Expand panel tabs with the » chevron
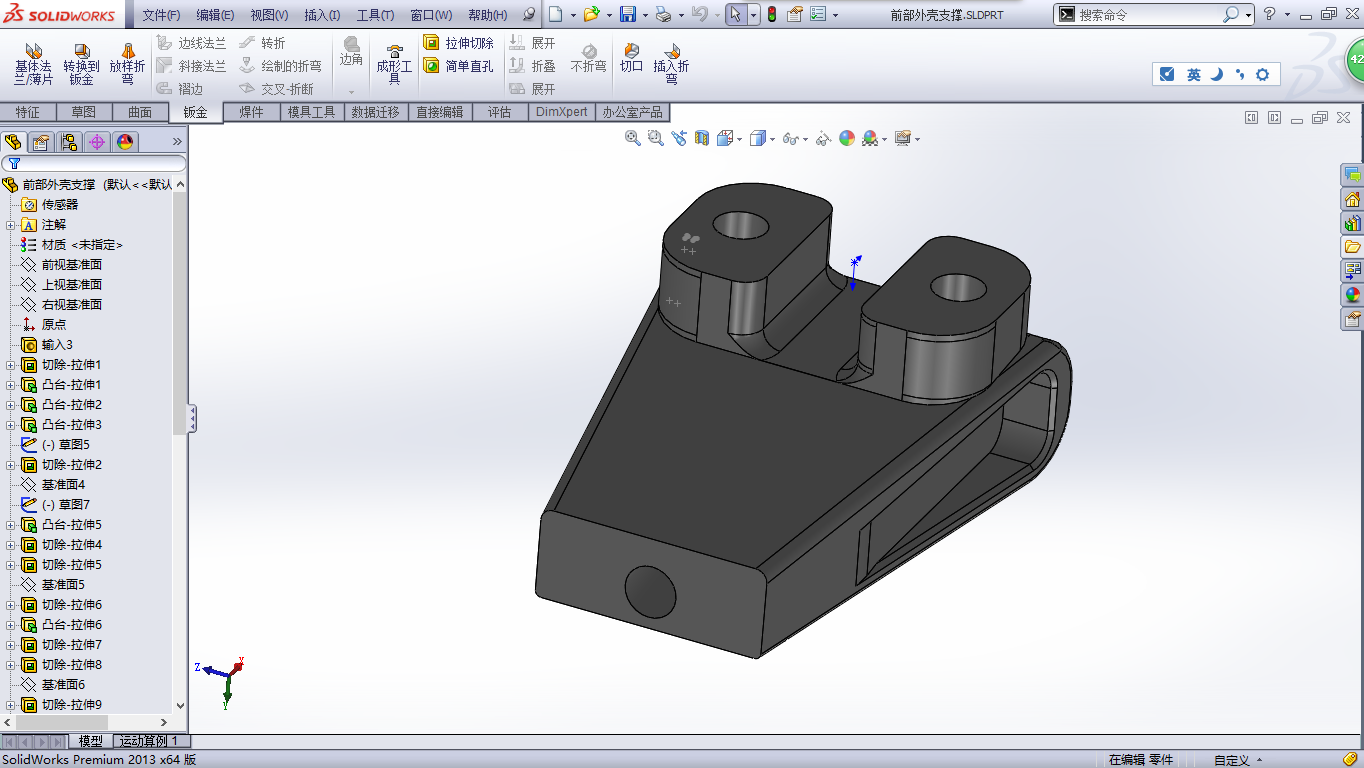 tap(177, 142)
